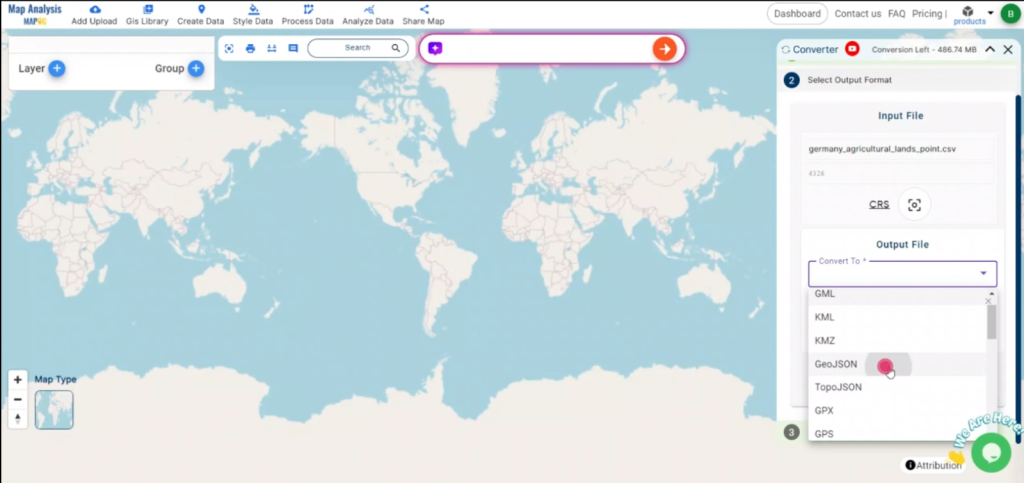Viewport: 1024px width, 483px height.
Task: Open the Share Map menu
Action: 423,15
